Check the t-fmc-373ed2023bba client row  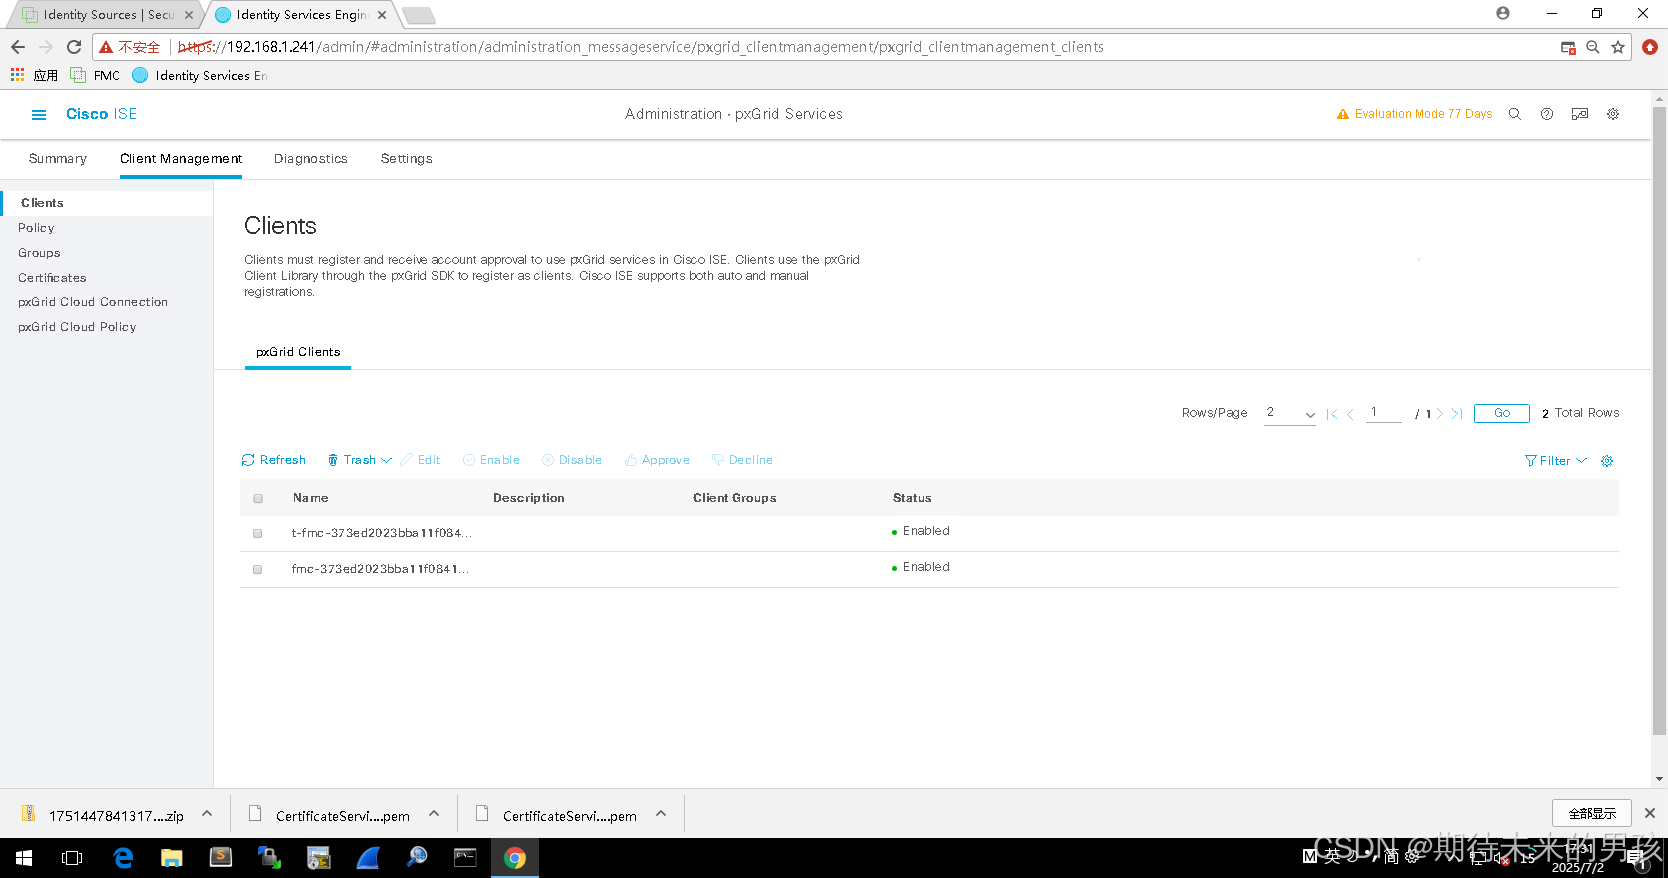(258, 534)
